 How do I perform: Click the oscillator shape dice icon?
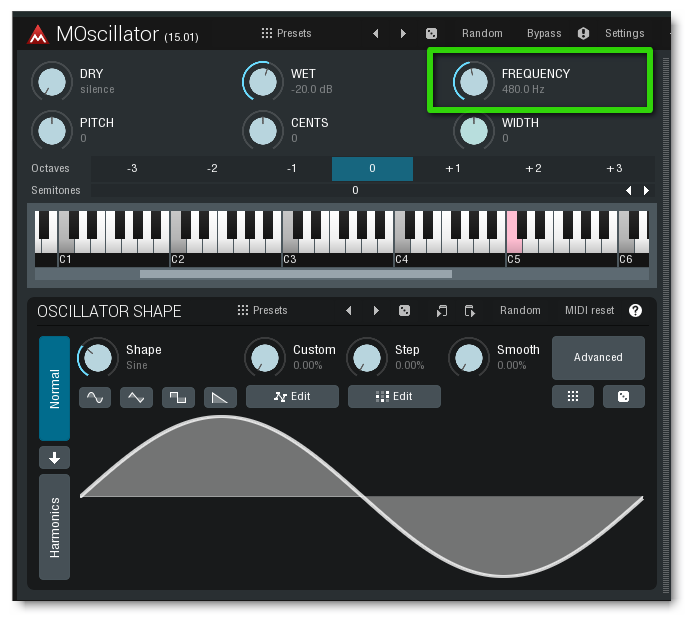click(x=404, y=311)
